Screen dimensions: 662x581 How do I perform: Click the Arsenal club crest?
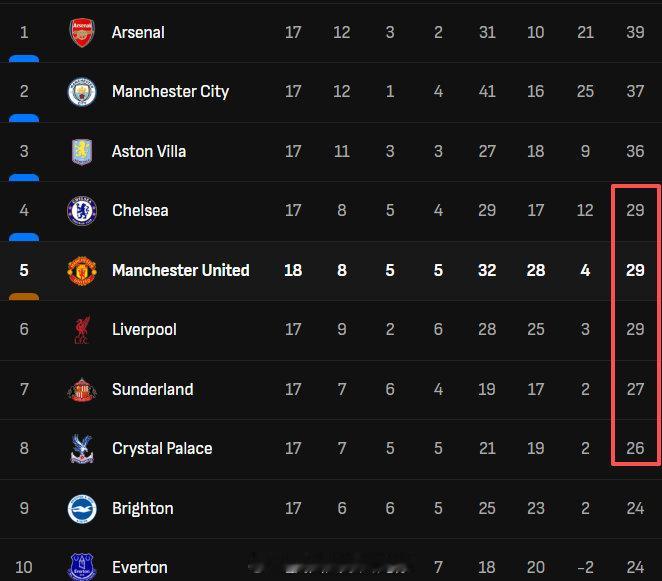click(81, 32)
